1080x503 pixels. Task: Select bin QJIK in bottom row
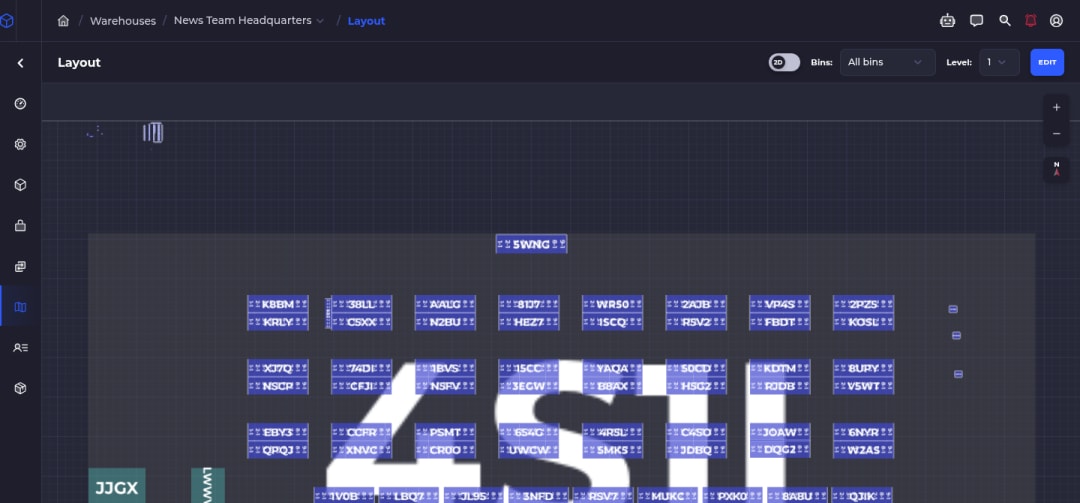pyautogui.click(x=862, y=496)
